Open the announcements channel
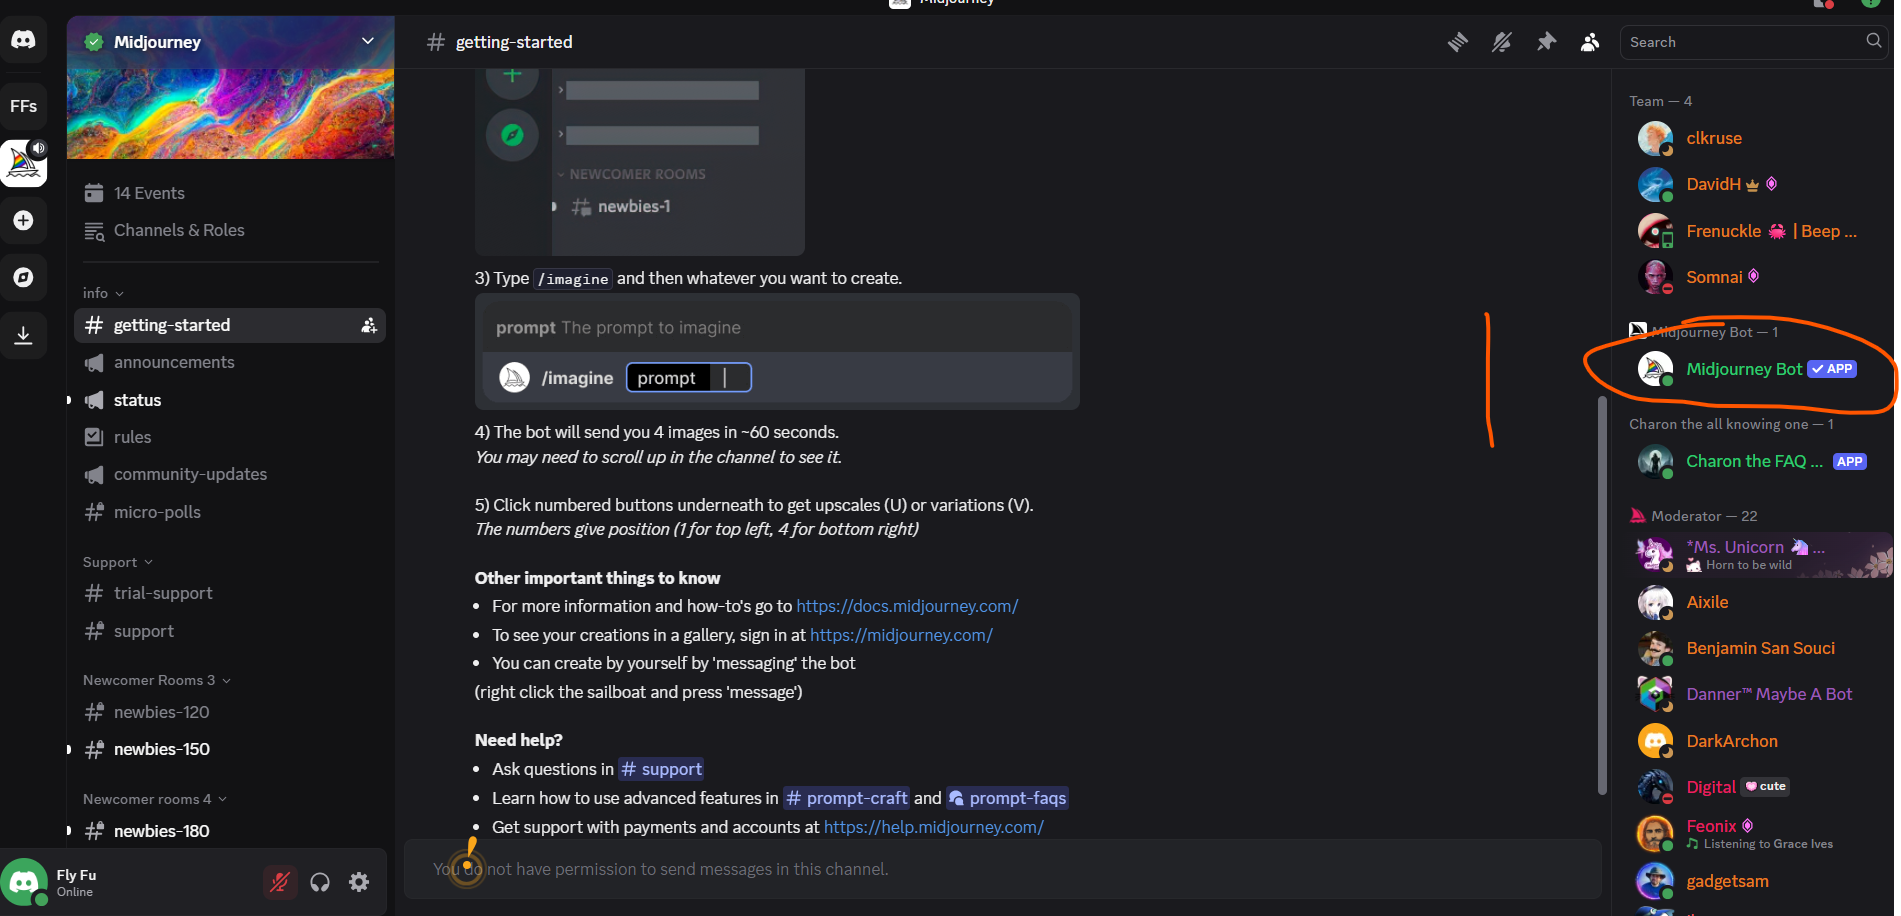The width and height of the screenshot is (1901, 916). pyautogui.click(x=174, y=362)
